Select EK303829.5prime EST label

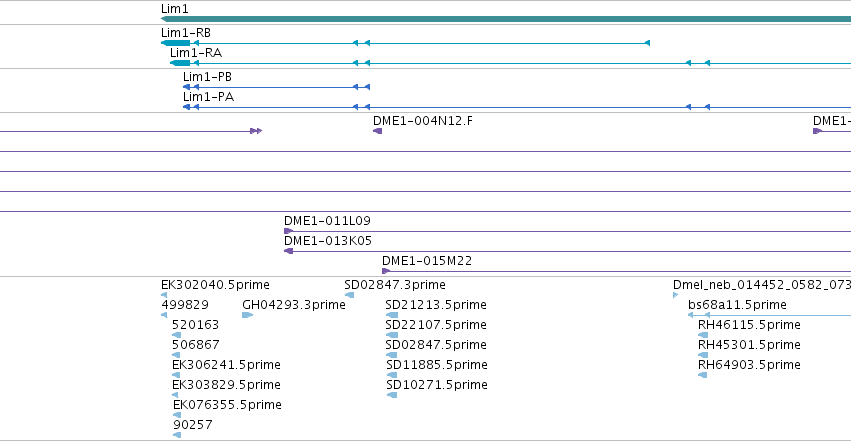pos(226,385)
